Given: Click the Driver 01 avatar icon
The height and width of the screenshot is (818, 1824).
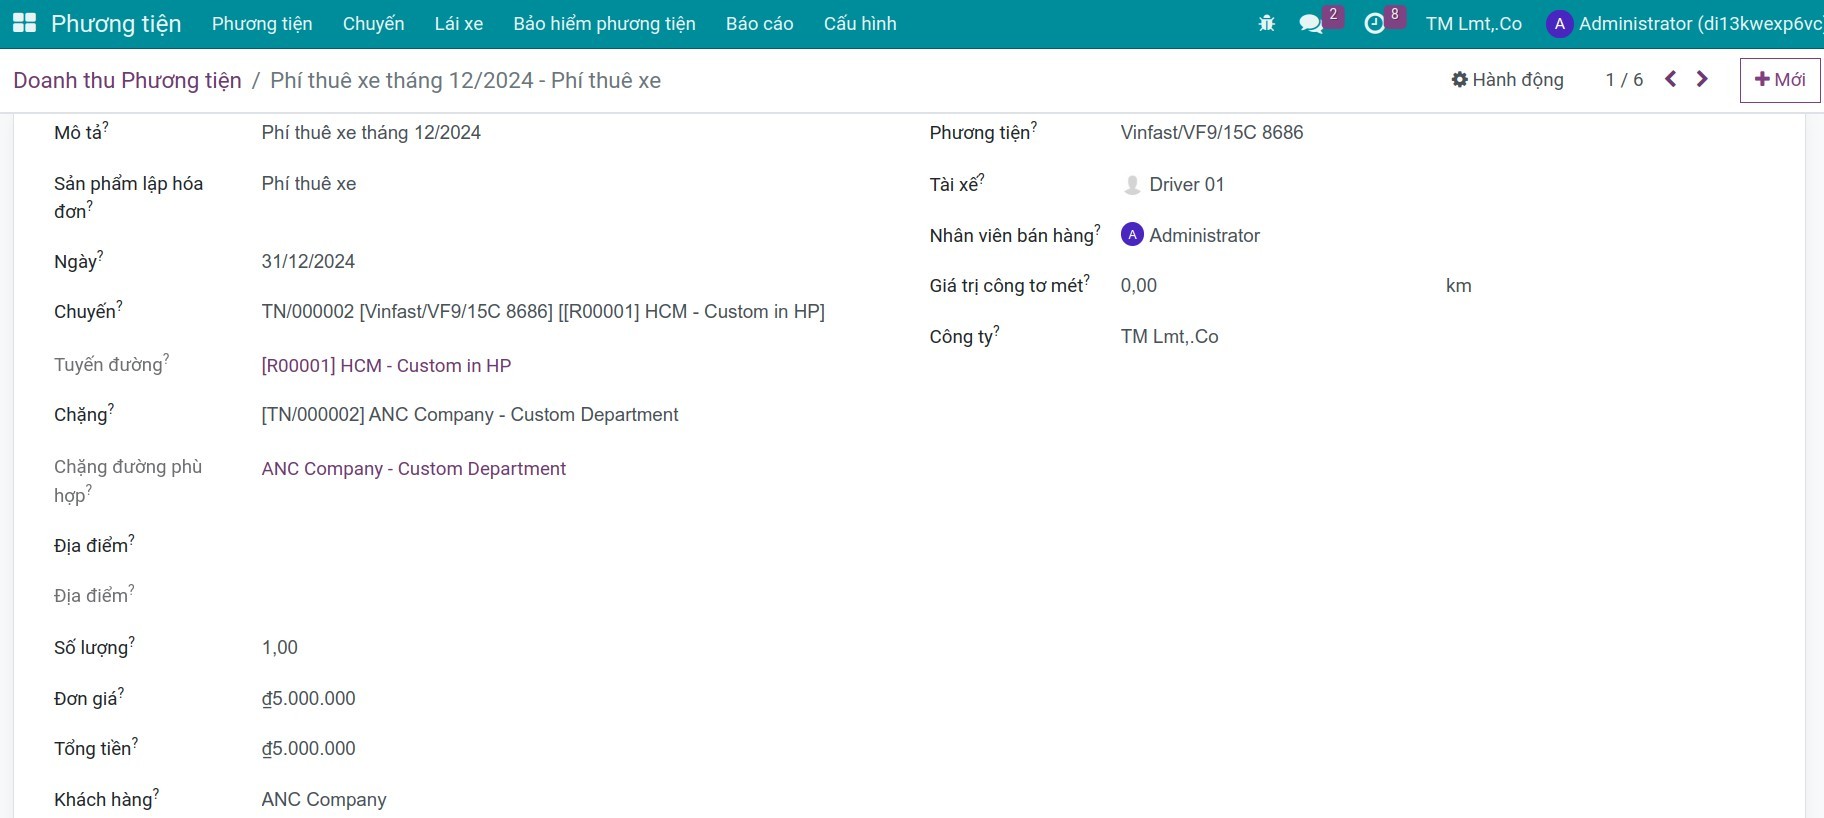Looking at the screenshot, I should pos(1132,184).
